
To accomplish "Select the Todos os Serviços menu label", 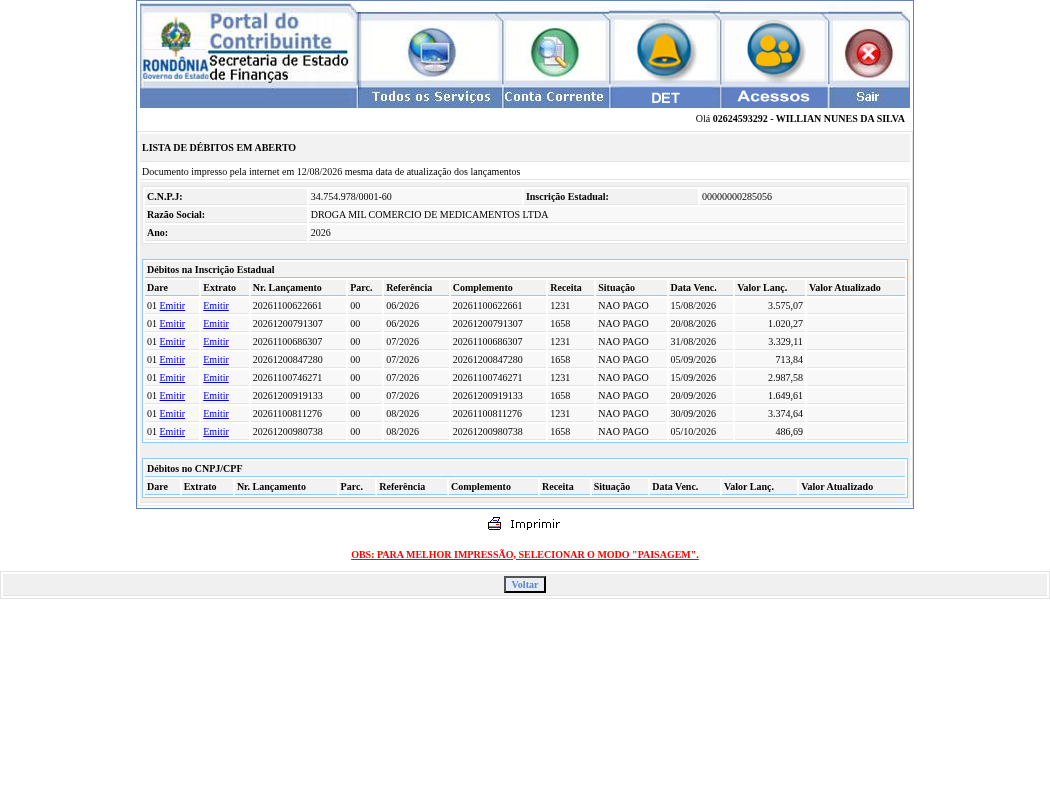I will [x=431, y=97].
